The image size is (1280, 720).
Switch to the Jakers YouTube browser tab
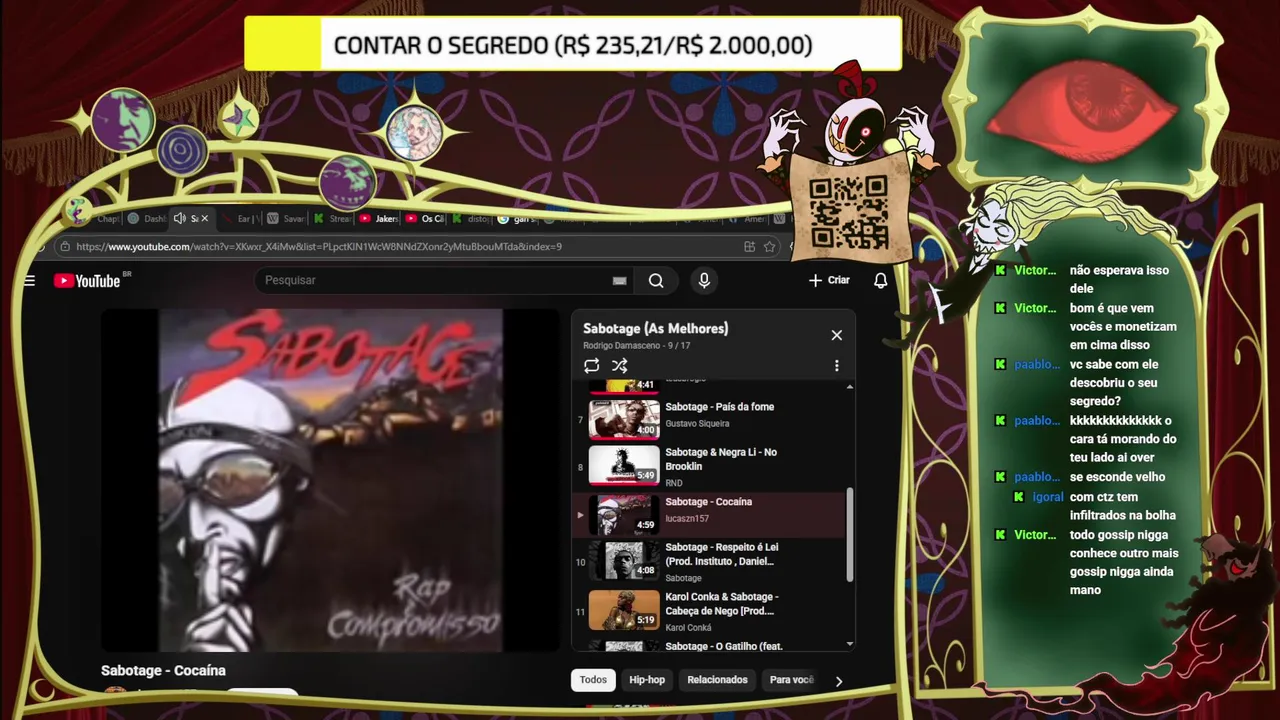coord(378,218)
